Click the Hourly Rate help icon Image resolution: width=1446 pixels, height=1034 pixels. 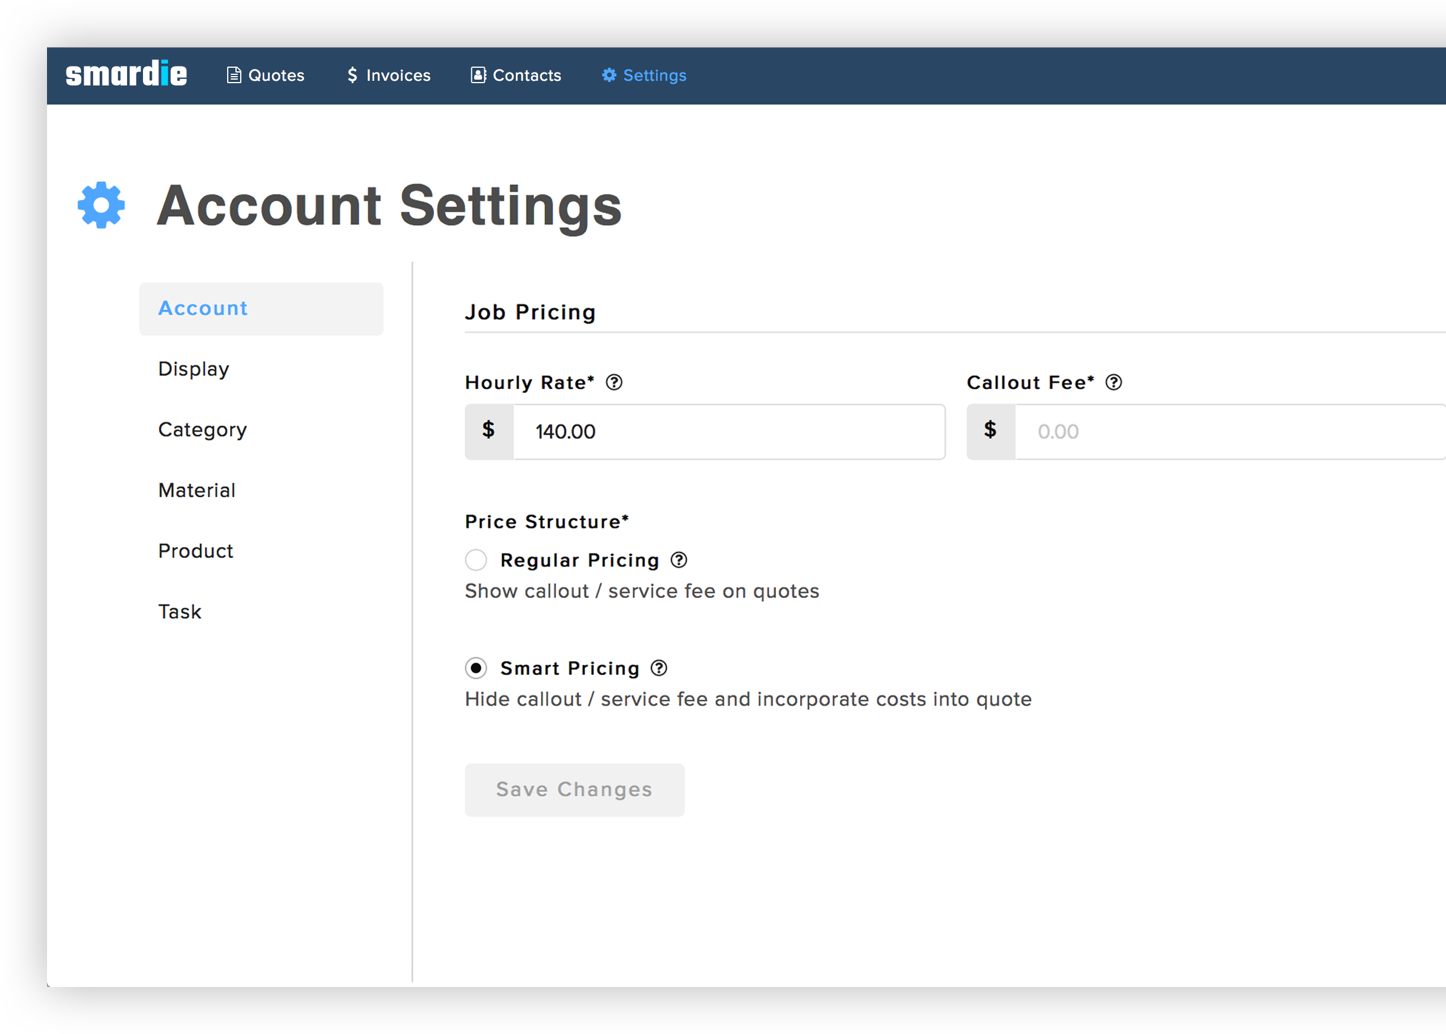point(614,383)
